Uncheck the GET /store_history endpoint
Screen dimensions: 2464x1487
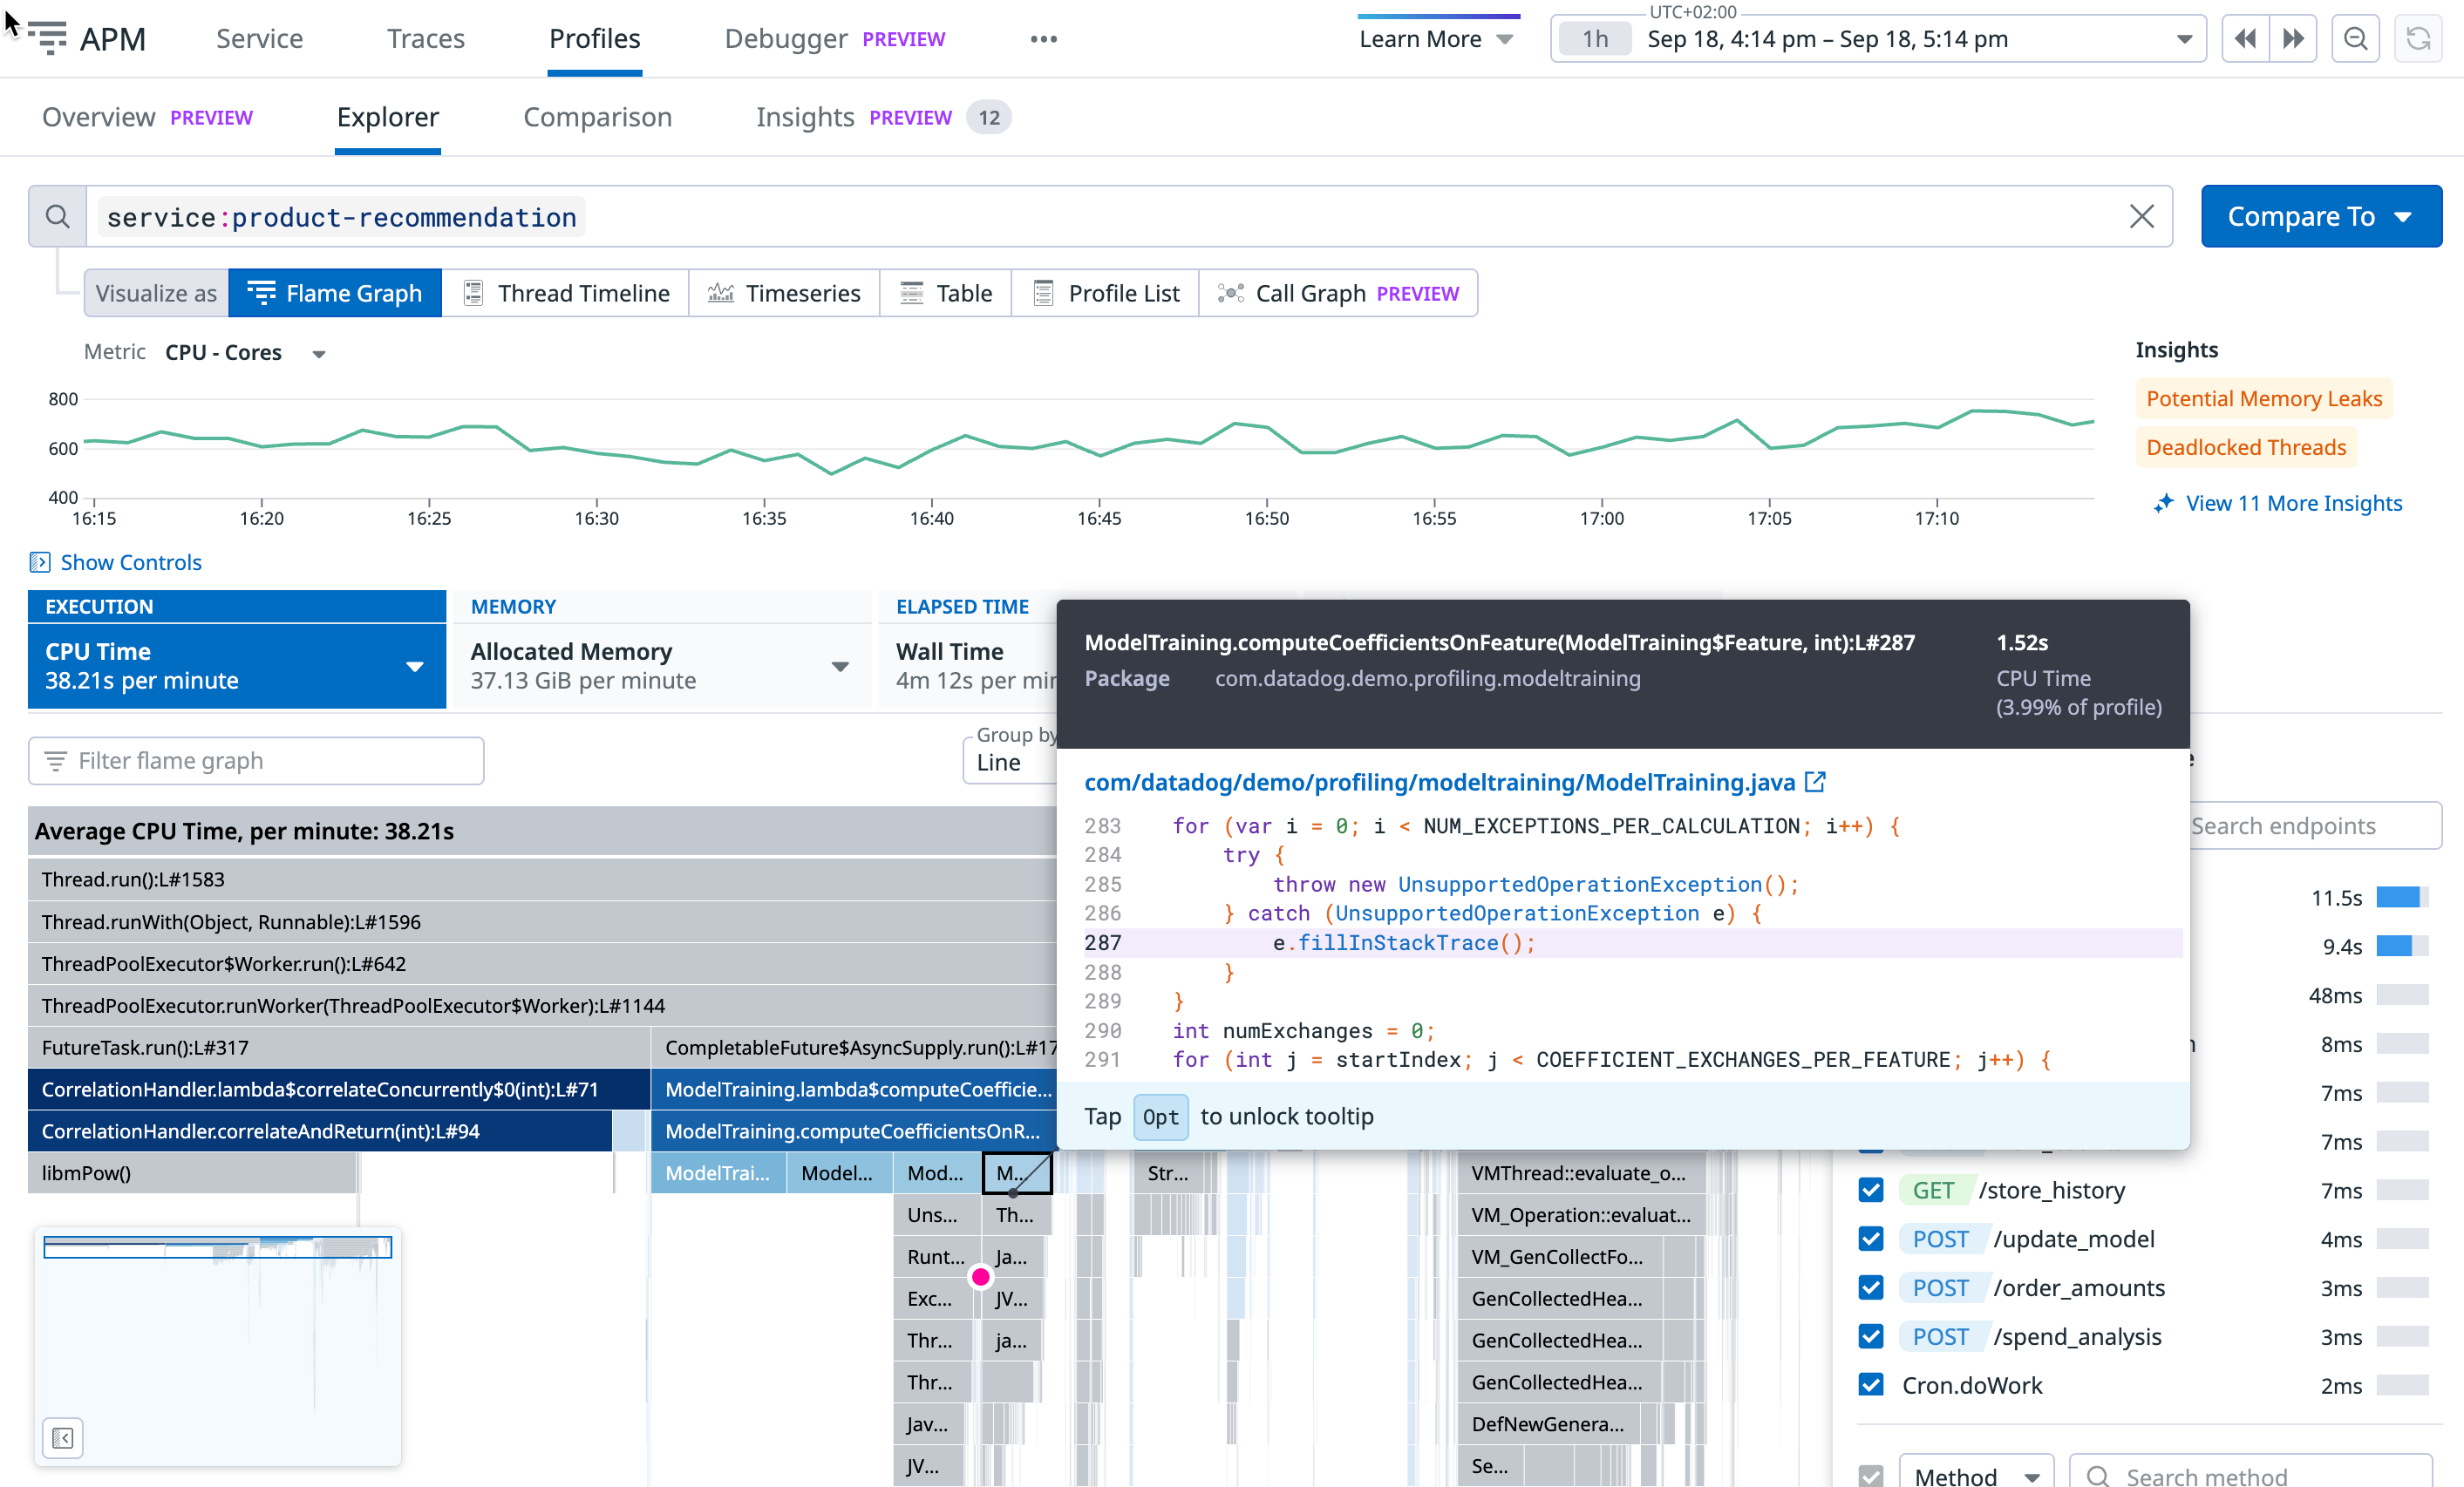click(x=1871, y=1190)
